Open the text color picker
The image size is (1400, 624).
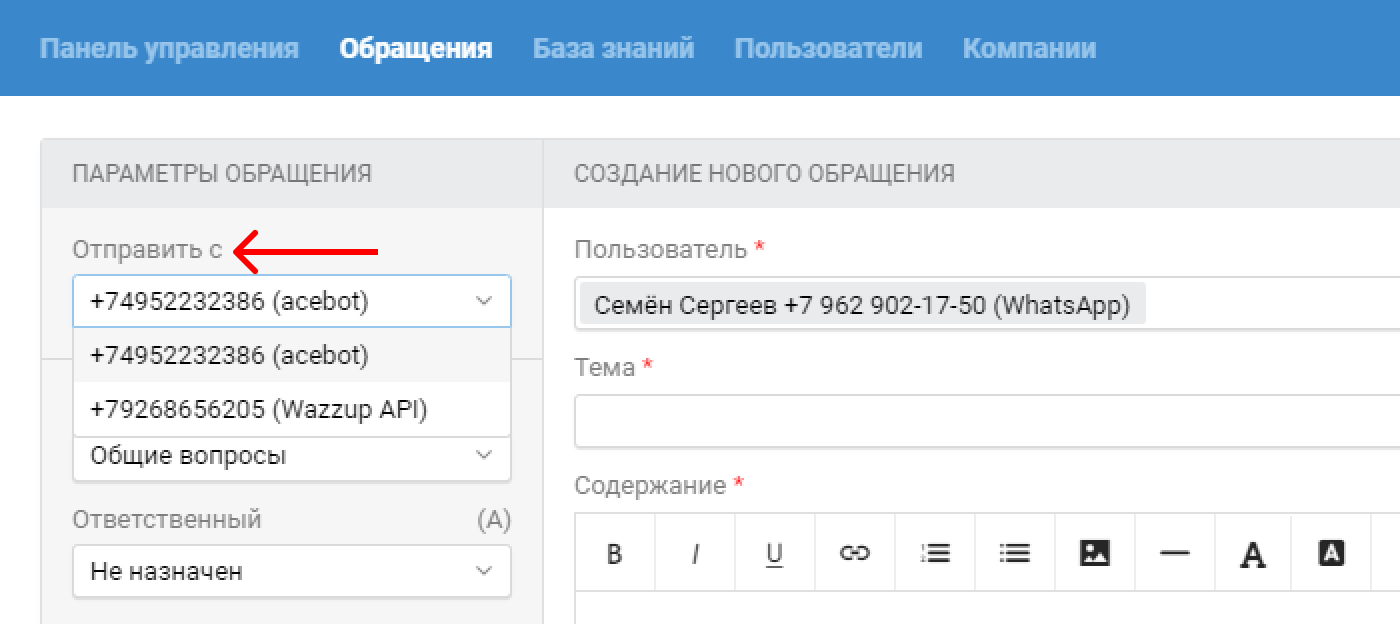[1252, 553]
